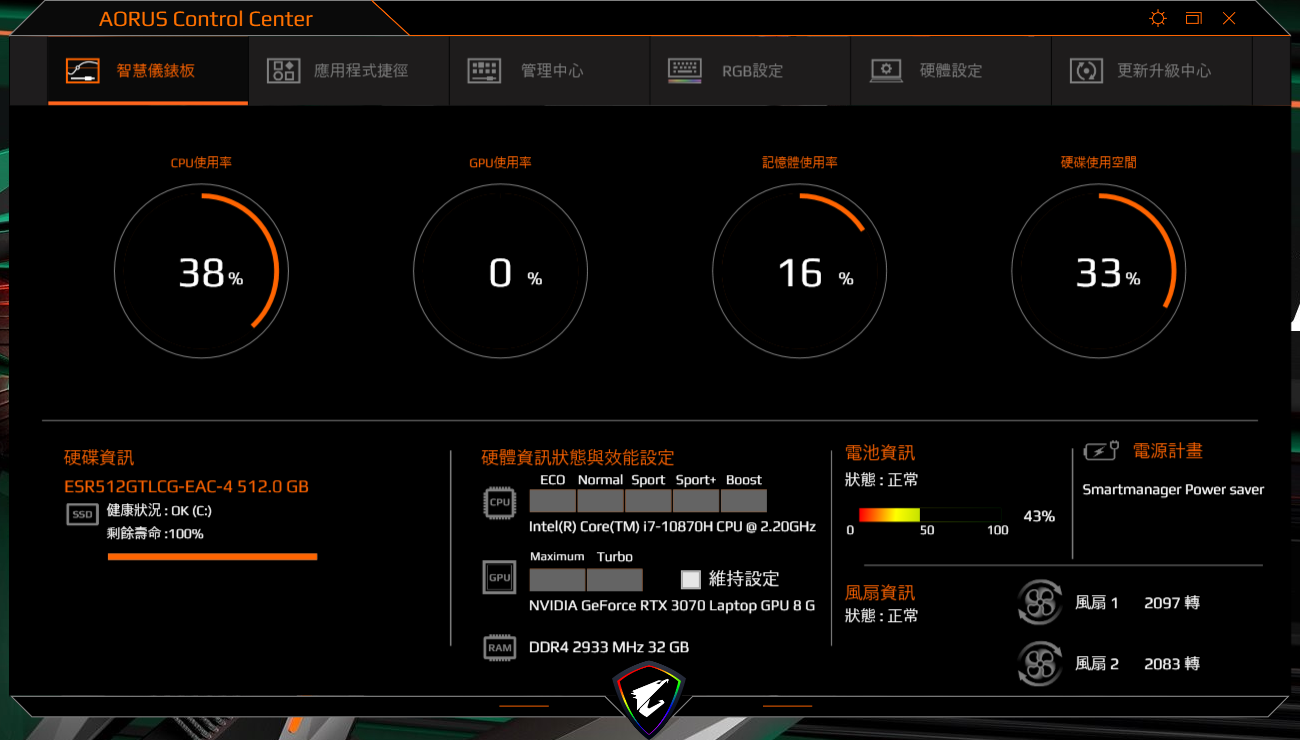This screenshot has width=1300, height=740.
Task: Click the GPU使用率 0% gauge
Action: [500, 271]
